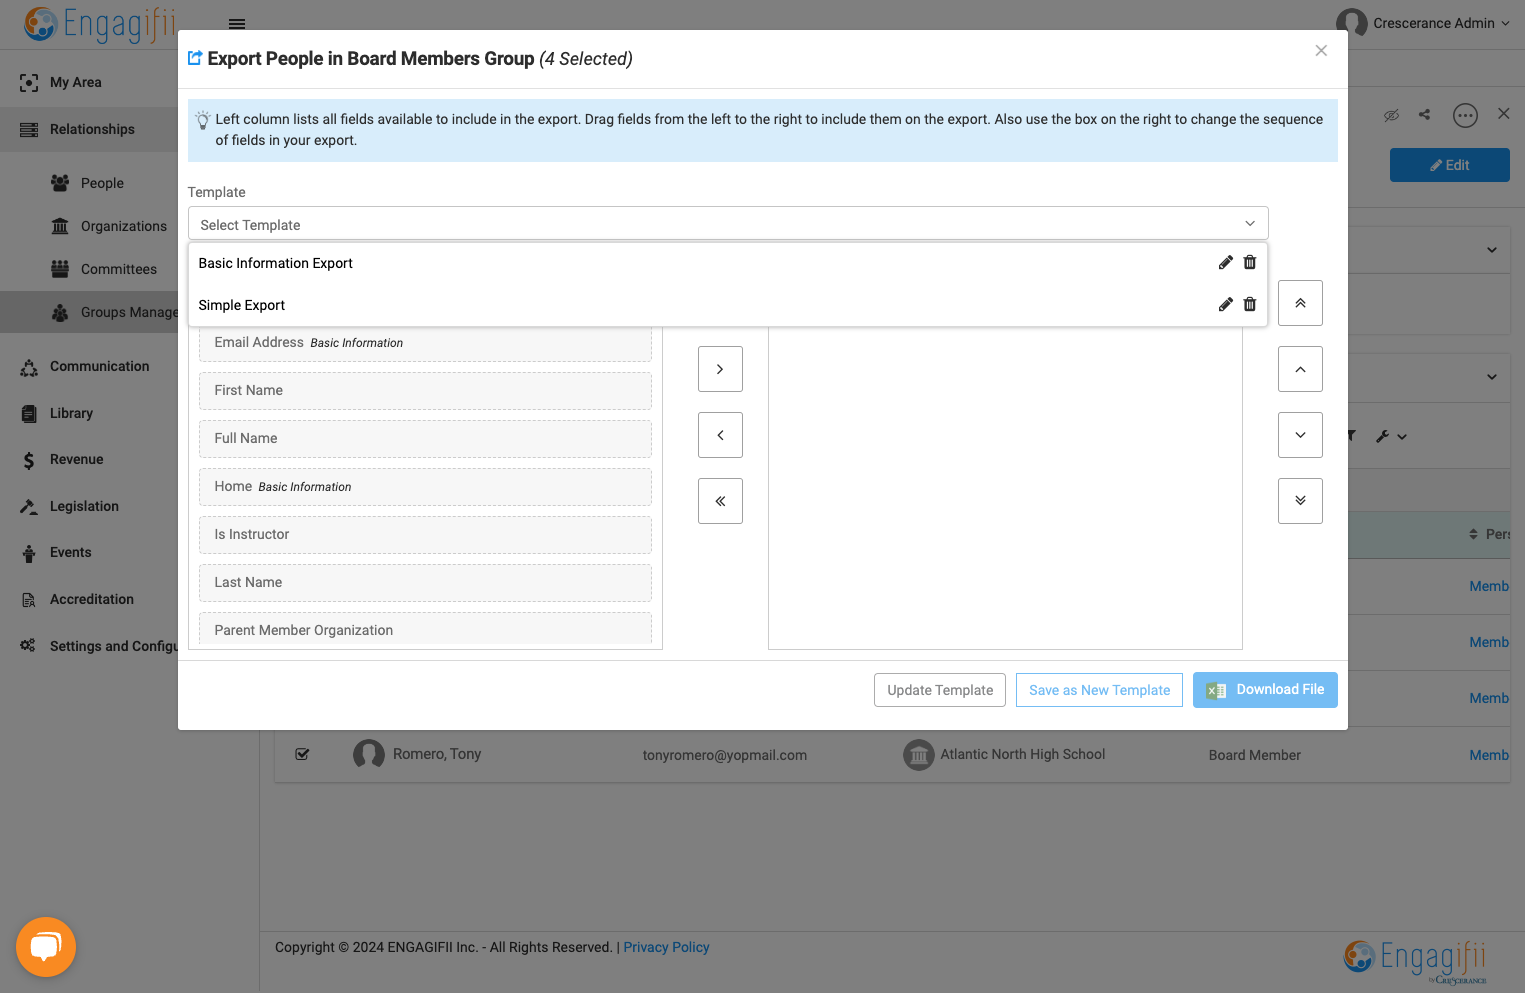This screenshot has height=993, width=1525.
Task: Select the First Name field
Action: [x=425, y=391]
